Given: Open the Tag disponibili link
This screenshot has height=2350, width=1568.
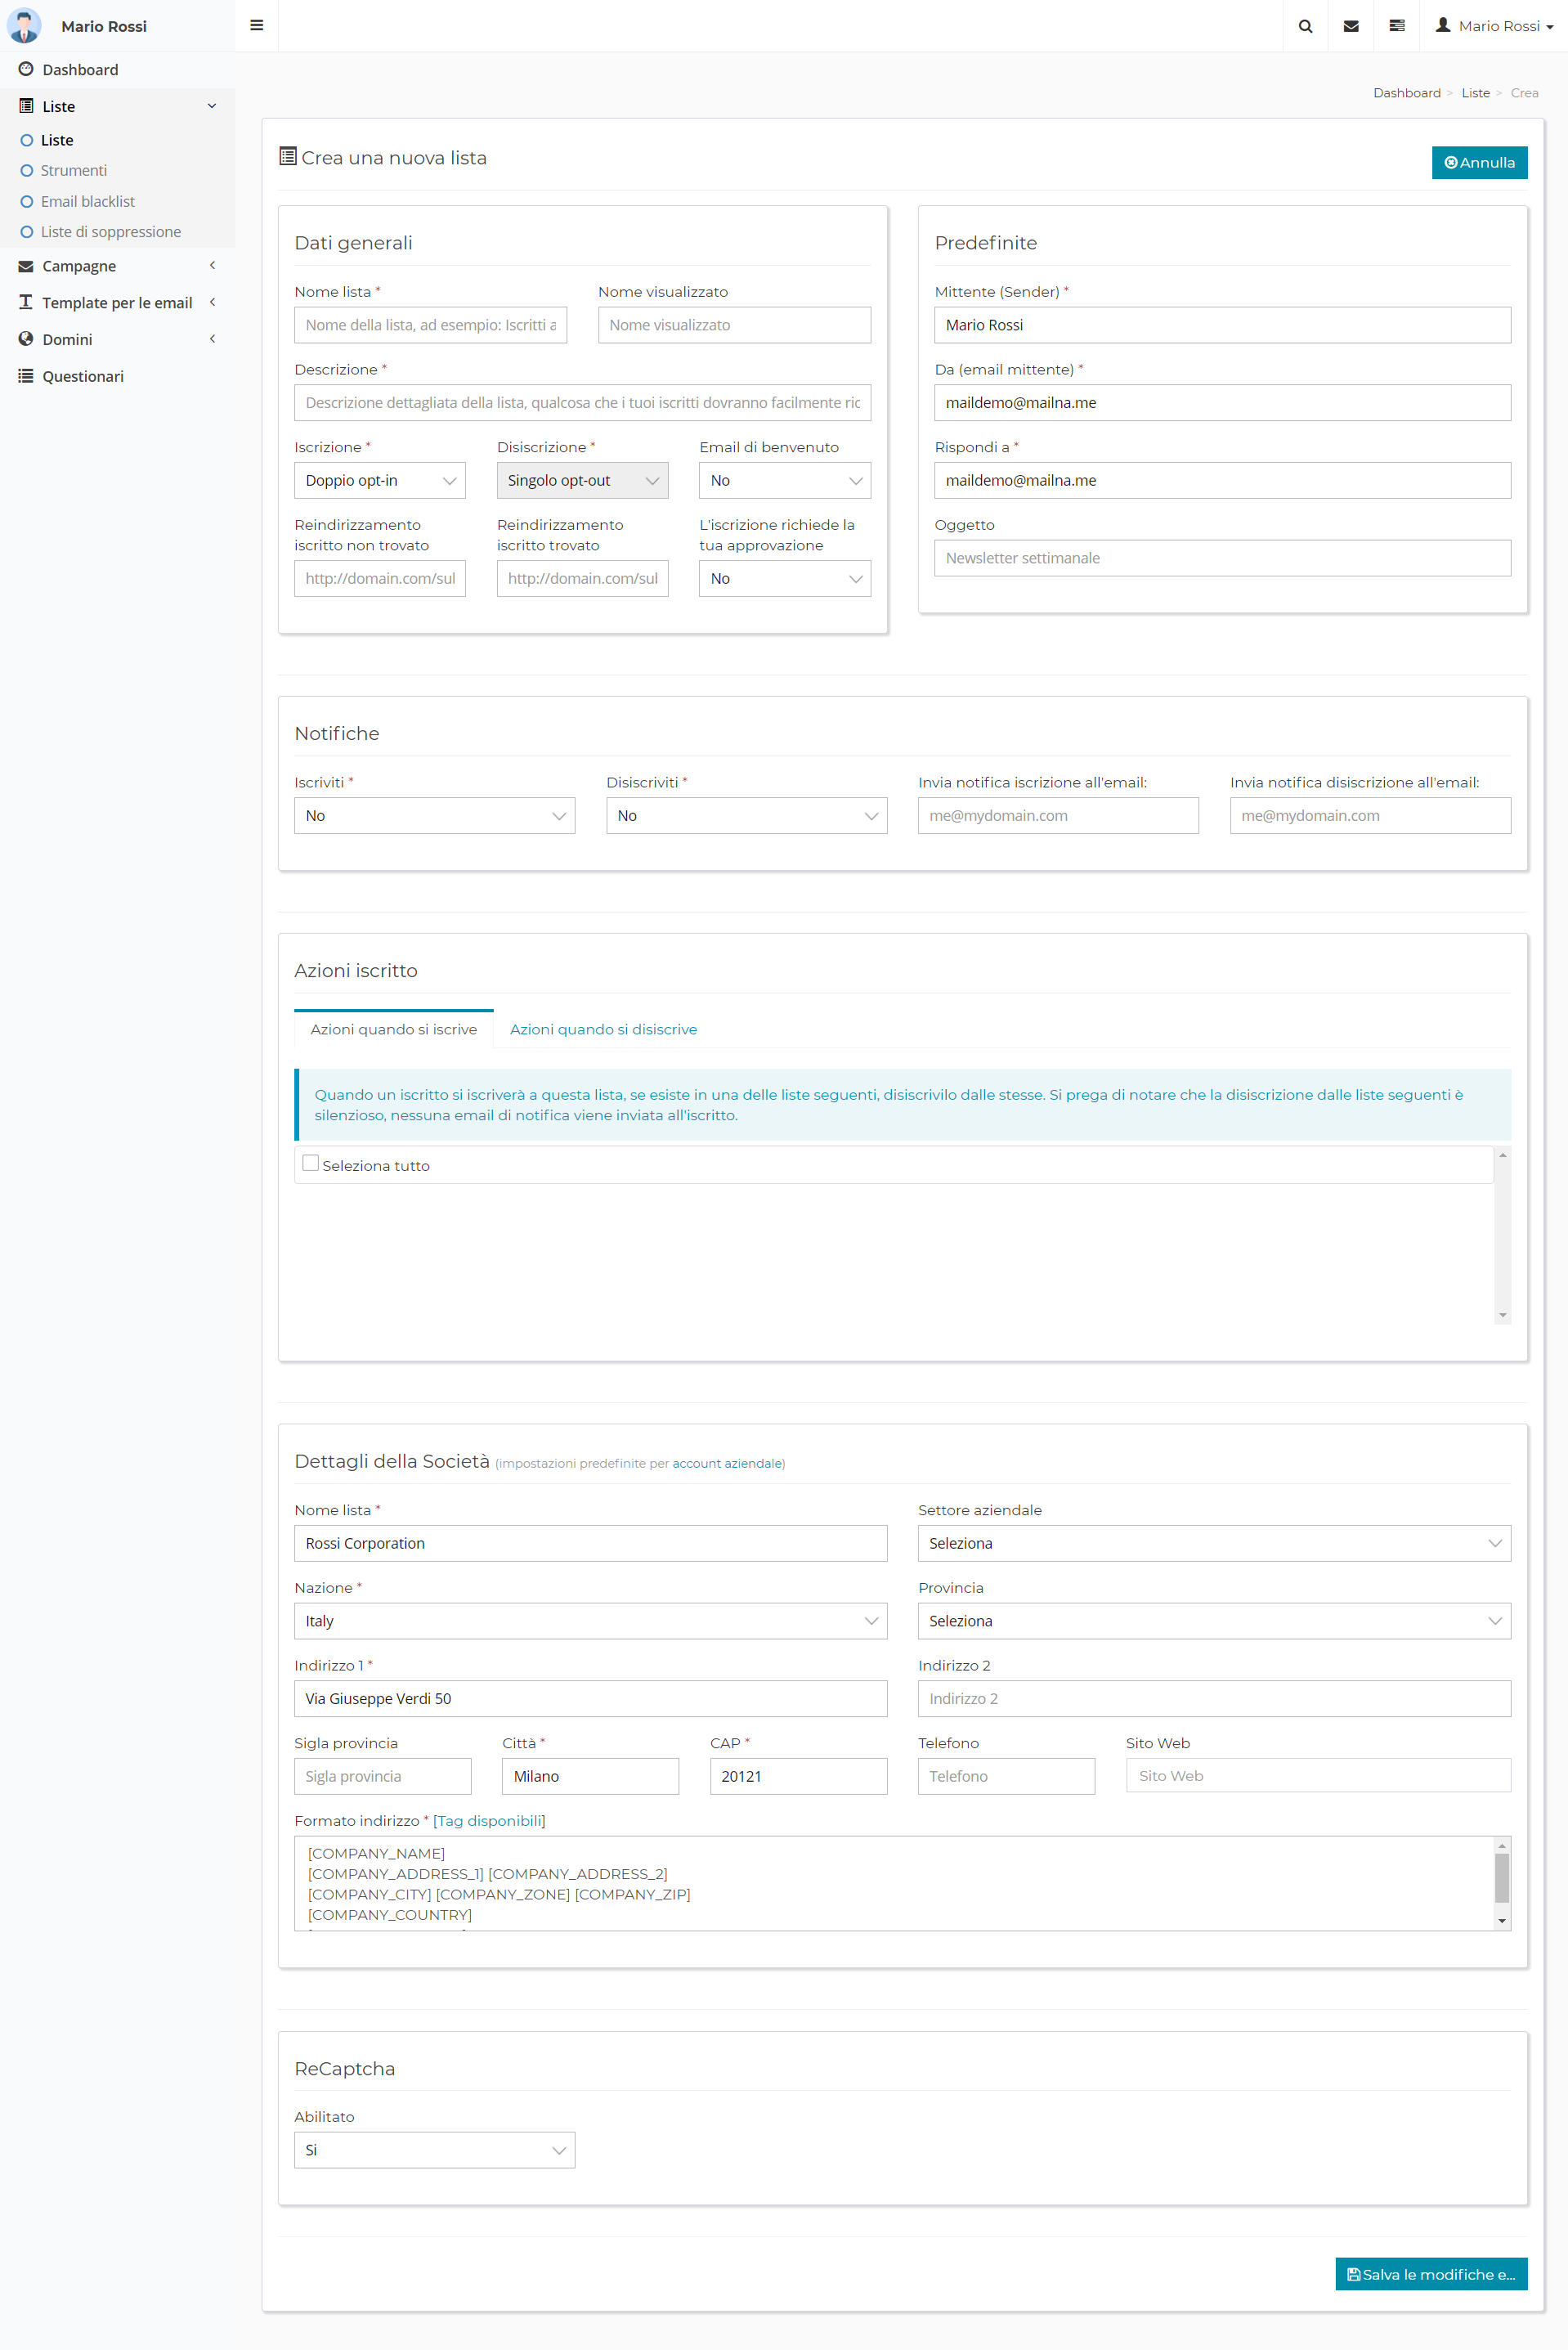Looking at the screenshot, I should pos(489,1821).
